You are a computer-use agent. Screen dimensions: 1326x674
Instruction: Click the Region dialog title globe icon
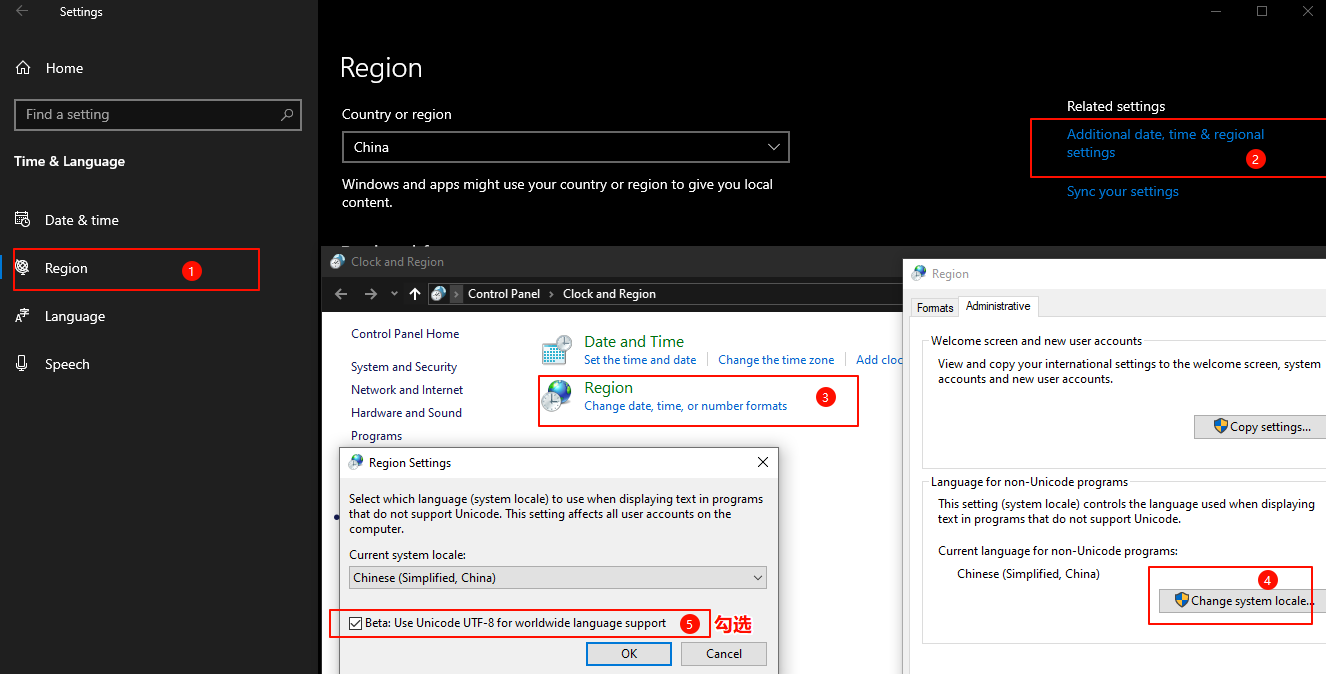pos(919,273)
